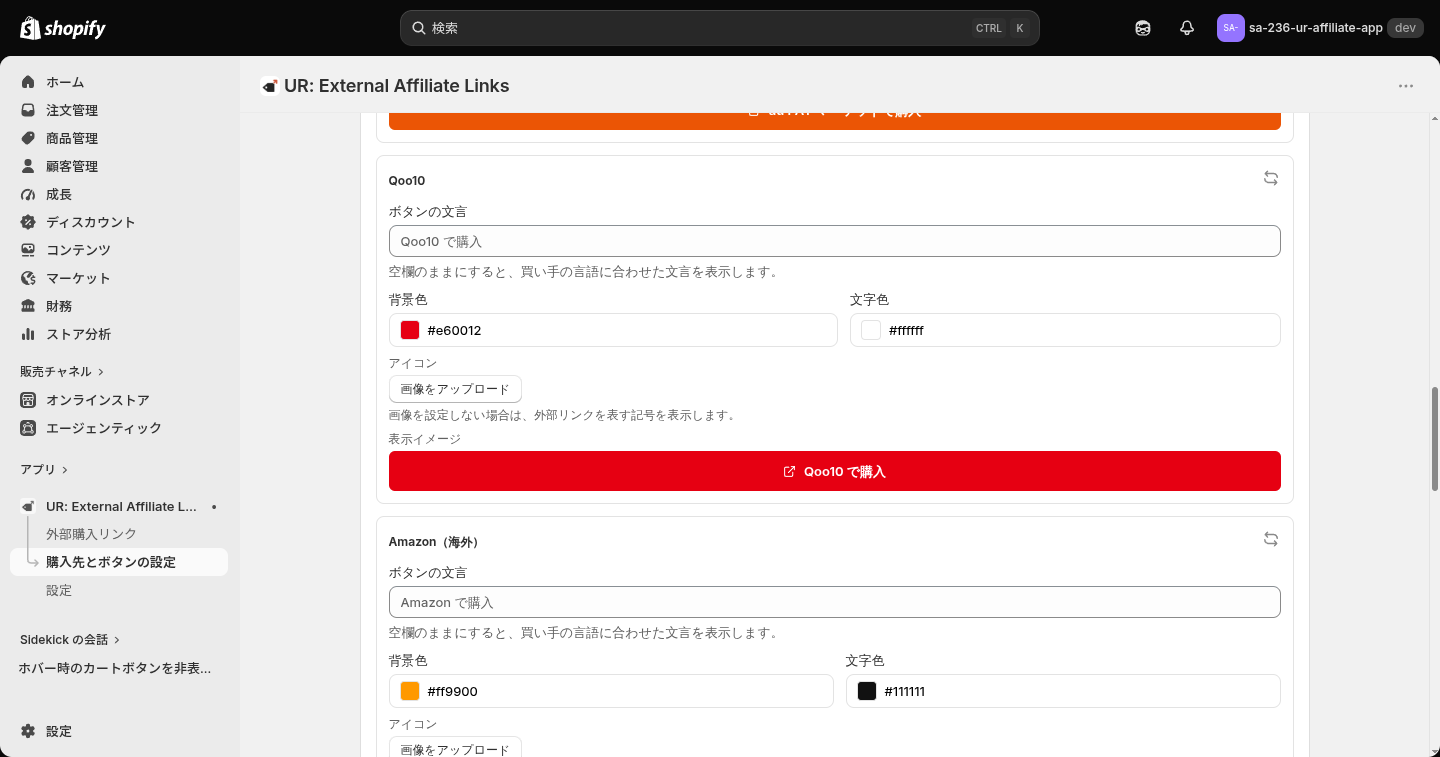Click the SA- account avatar
The image size is (1440, 757).
(1230, 28)
